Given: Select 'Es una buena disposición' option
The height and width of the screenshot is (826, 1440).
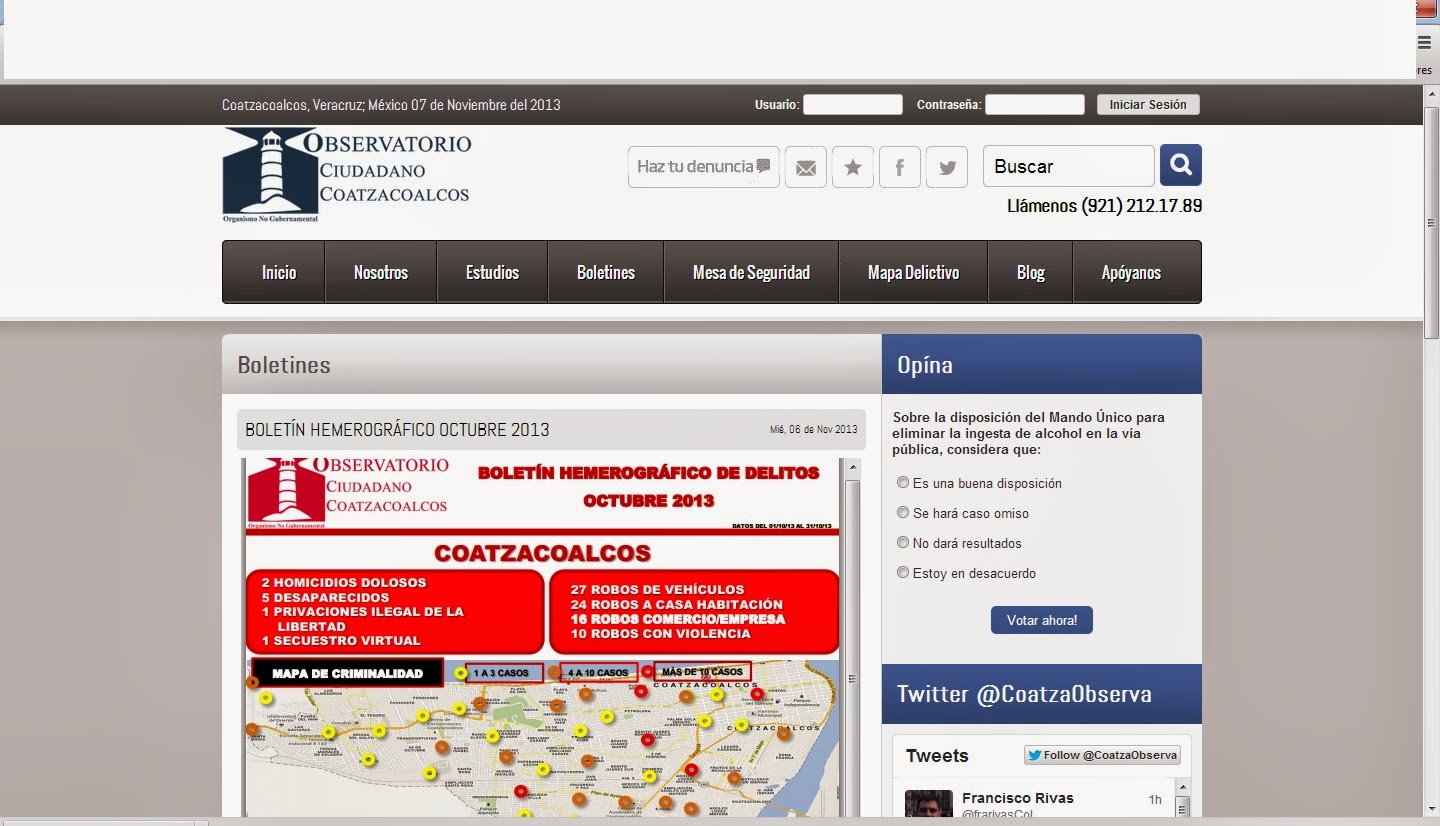Looking at the screenshot, I should pyautogui.click(x=904, y=483).
